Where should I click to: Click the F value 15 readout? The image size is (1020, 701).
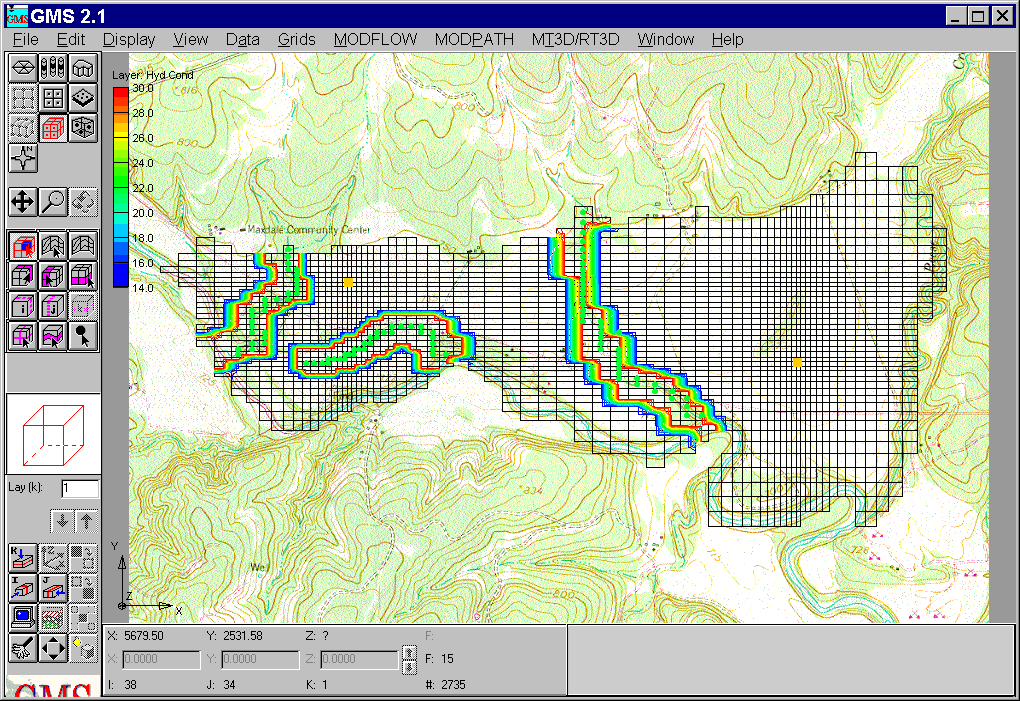pyautogui.click(x=447, y=659)
